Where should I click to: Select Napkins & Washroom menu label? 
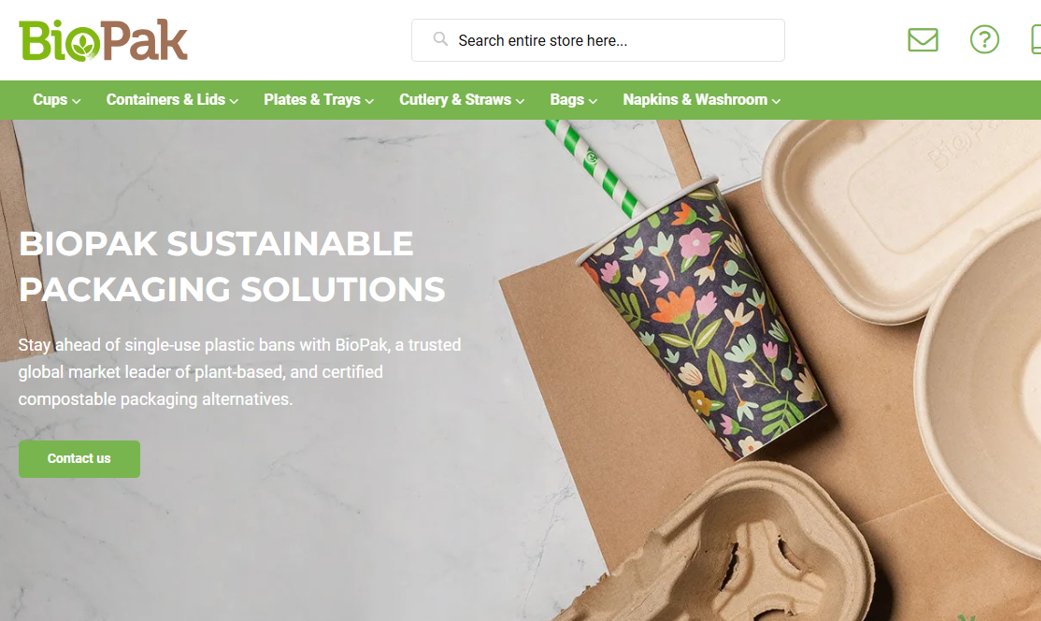(695, 100)
